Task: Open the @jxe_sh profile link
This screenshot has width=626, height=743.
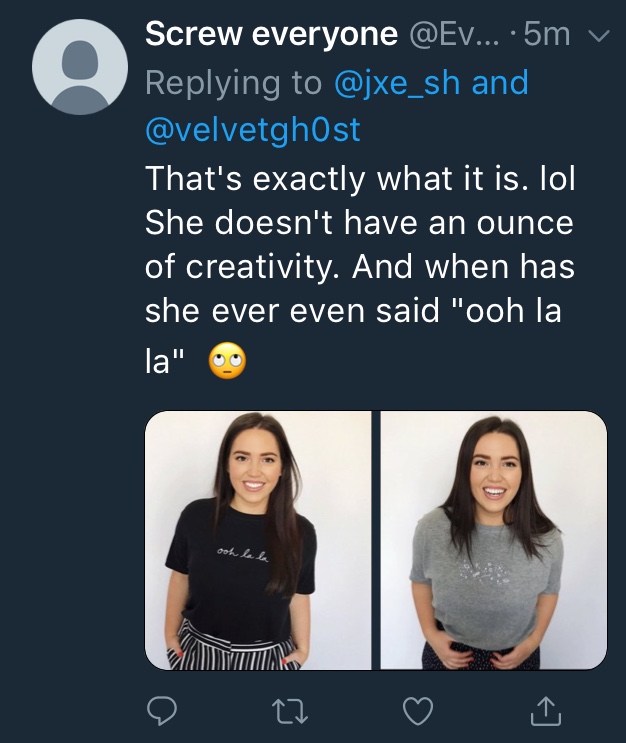Action: 401,82
